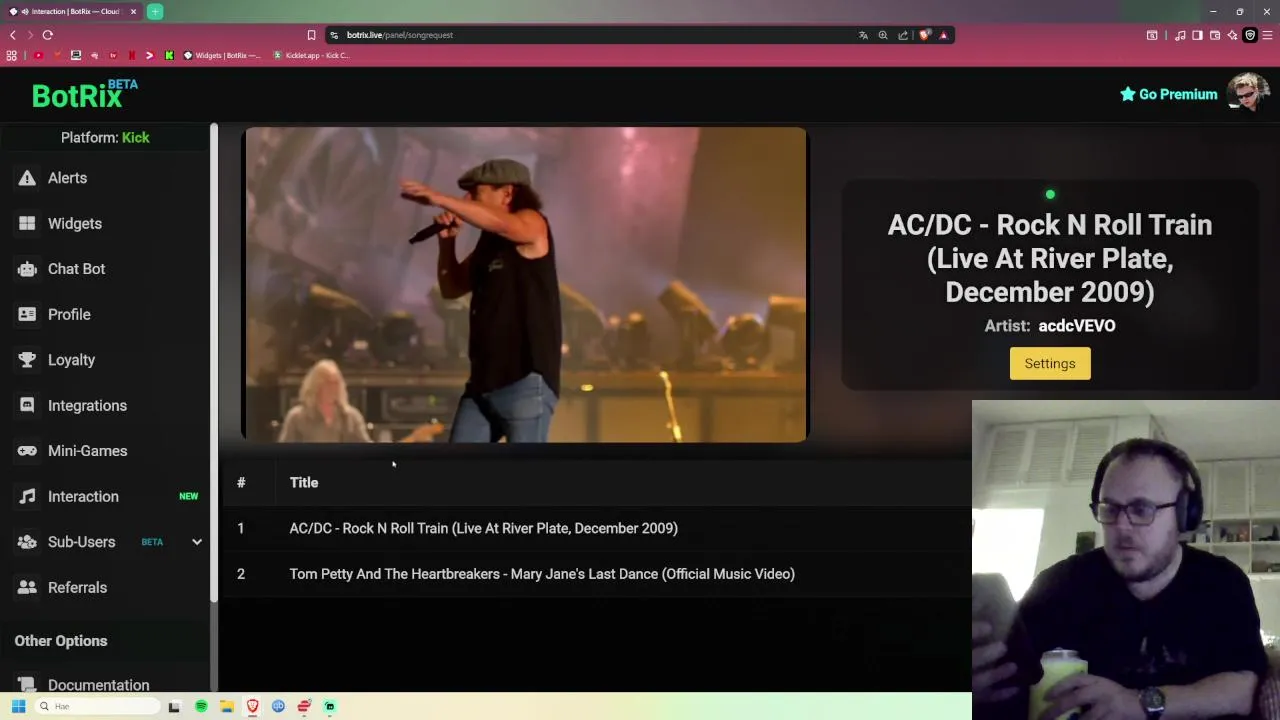This screenshot has width=1280, height=720.
Task: Click the translate page icon
Action: 863,35
